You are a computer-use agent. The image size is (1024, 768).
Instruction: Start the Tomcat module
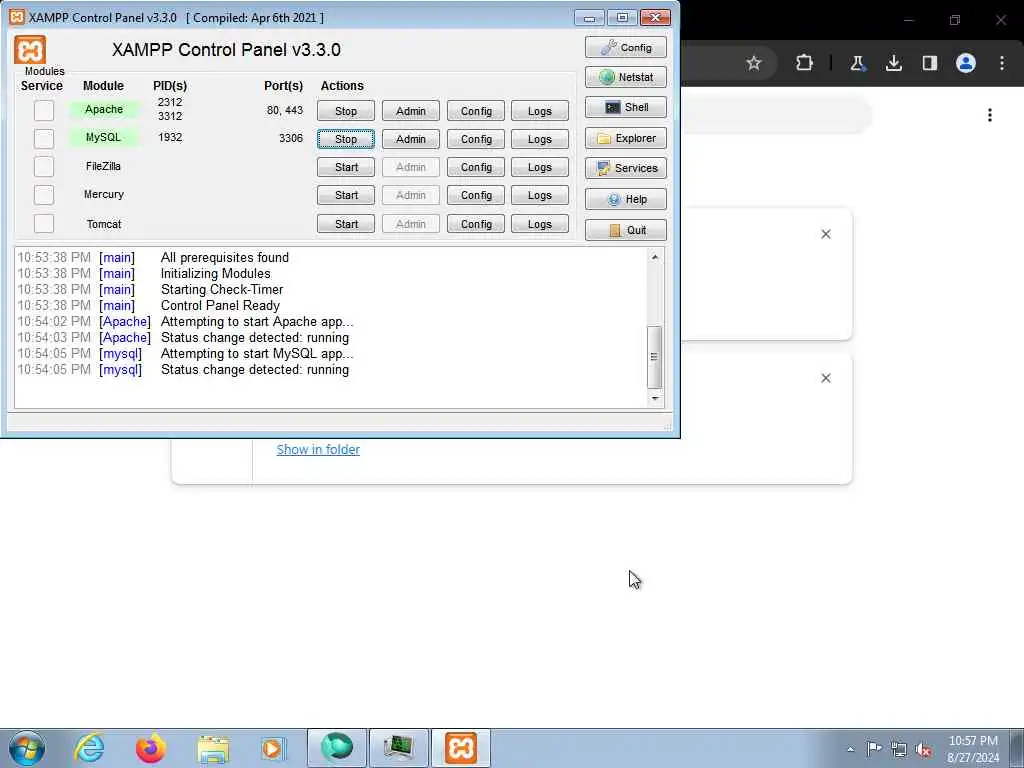(x=346, y=224)
